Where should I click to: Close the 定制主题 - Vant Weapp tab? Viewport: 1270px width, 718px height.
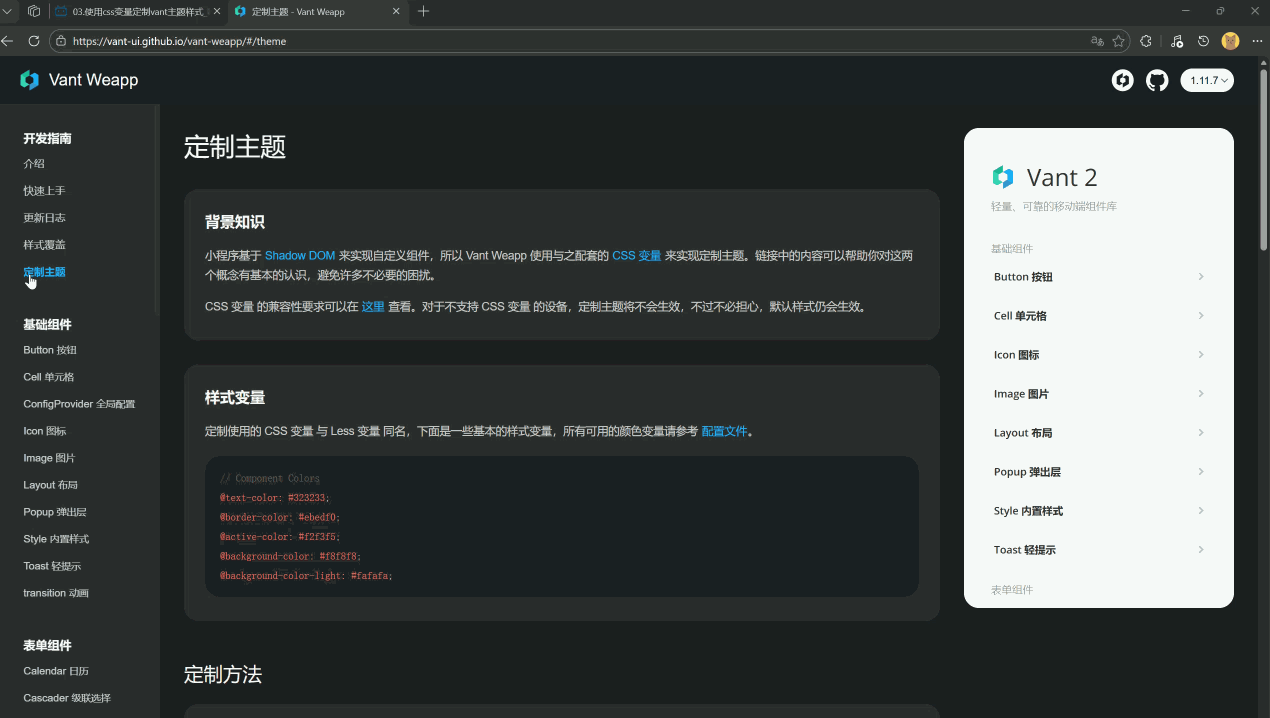click(x=396, y=11)
